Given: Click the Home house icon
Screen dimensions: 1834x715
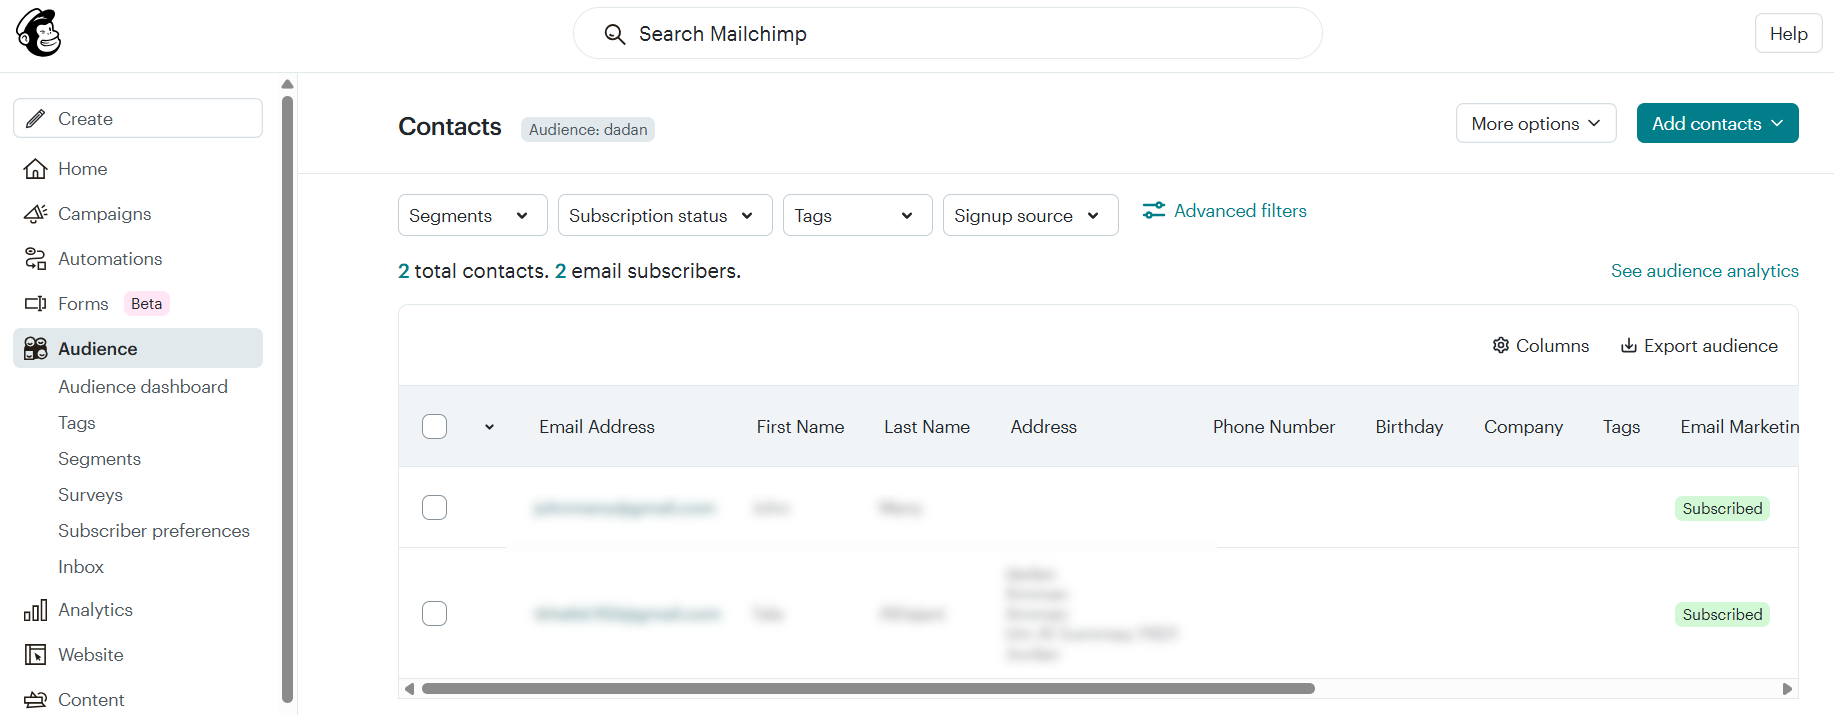Looking at the screenshot, I should click(36, 169).
